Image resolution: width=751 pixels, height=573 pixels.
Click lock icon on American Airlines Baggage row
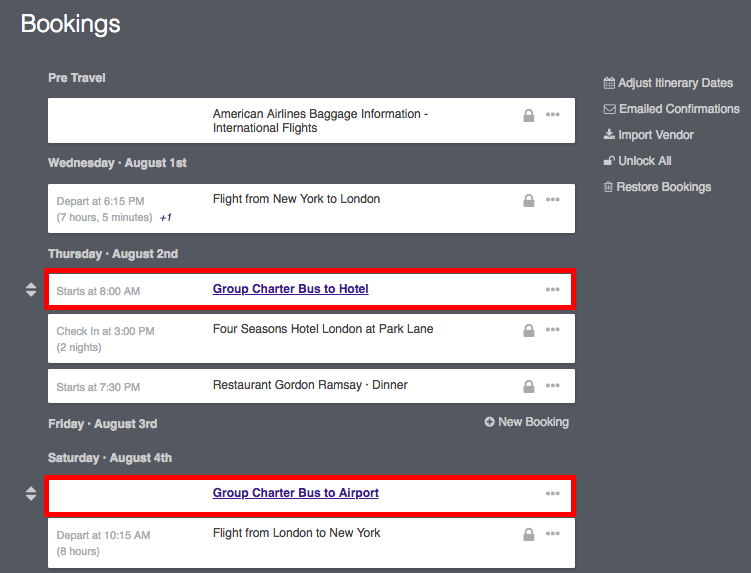[528, 115]
